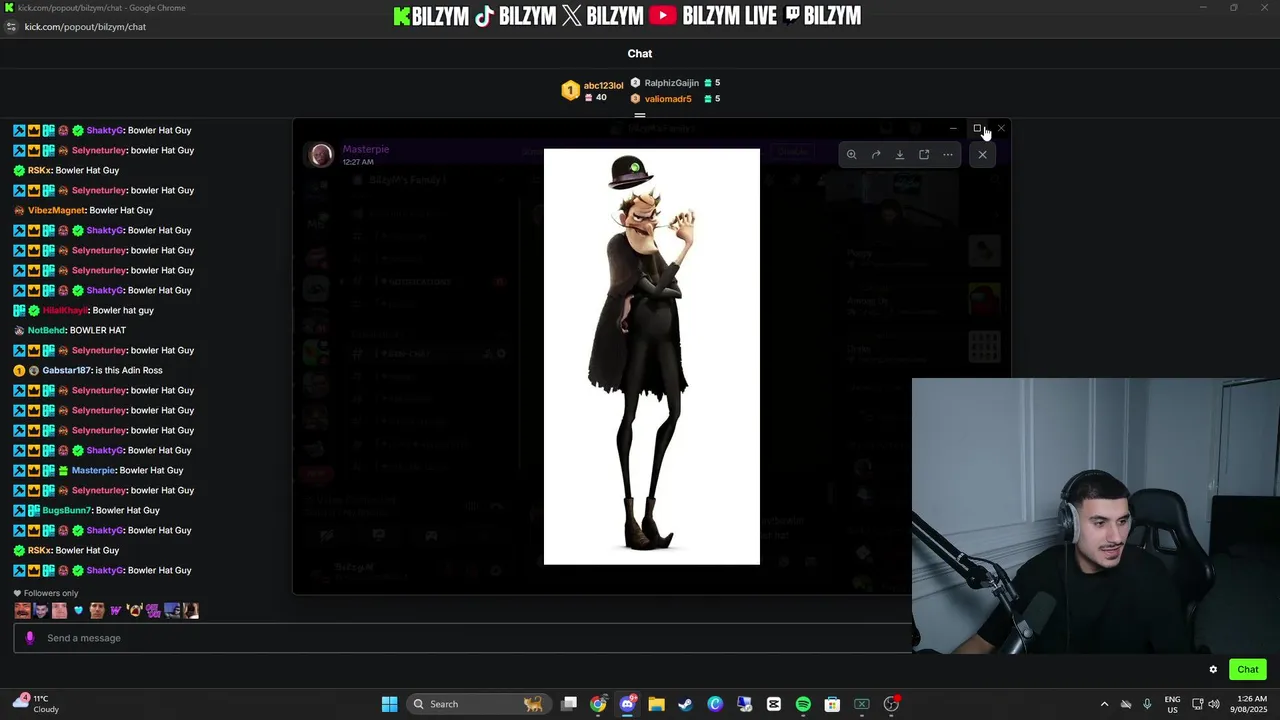This screenshot has width=1280, height=720.
Task: Click Followers only chat mode label
Action: coord(45,593)
